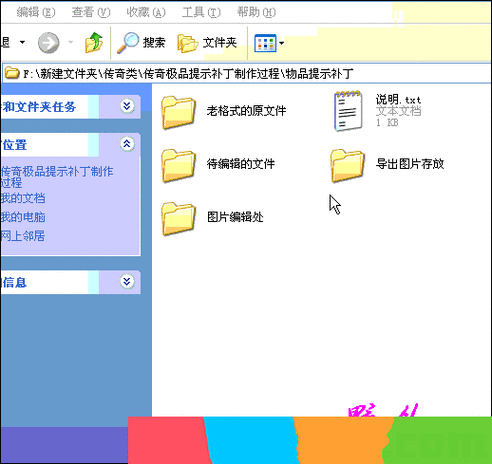Select the 图片编辑处 folder icon
Image resolution: width=492 pixels, height=464 pixels.
coord(178,219)
